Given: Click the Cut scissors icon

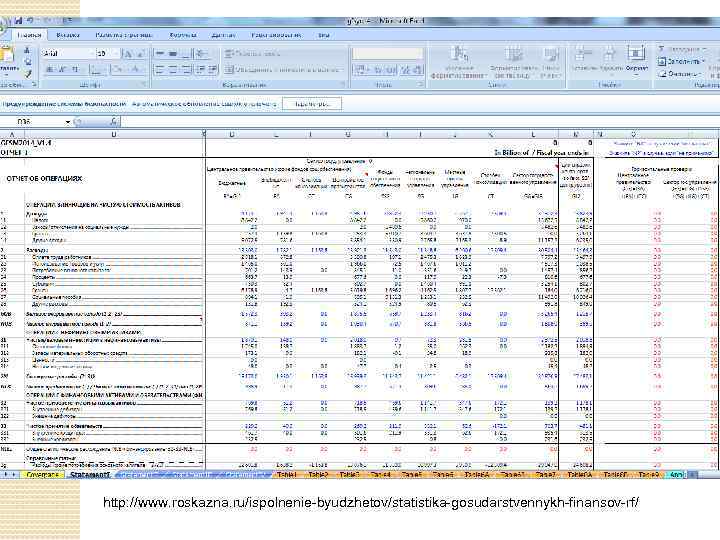Looking at the screenshot, I should (x=27, y=51).
